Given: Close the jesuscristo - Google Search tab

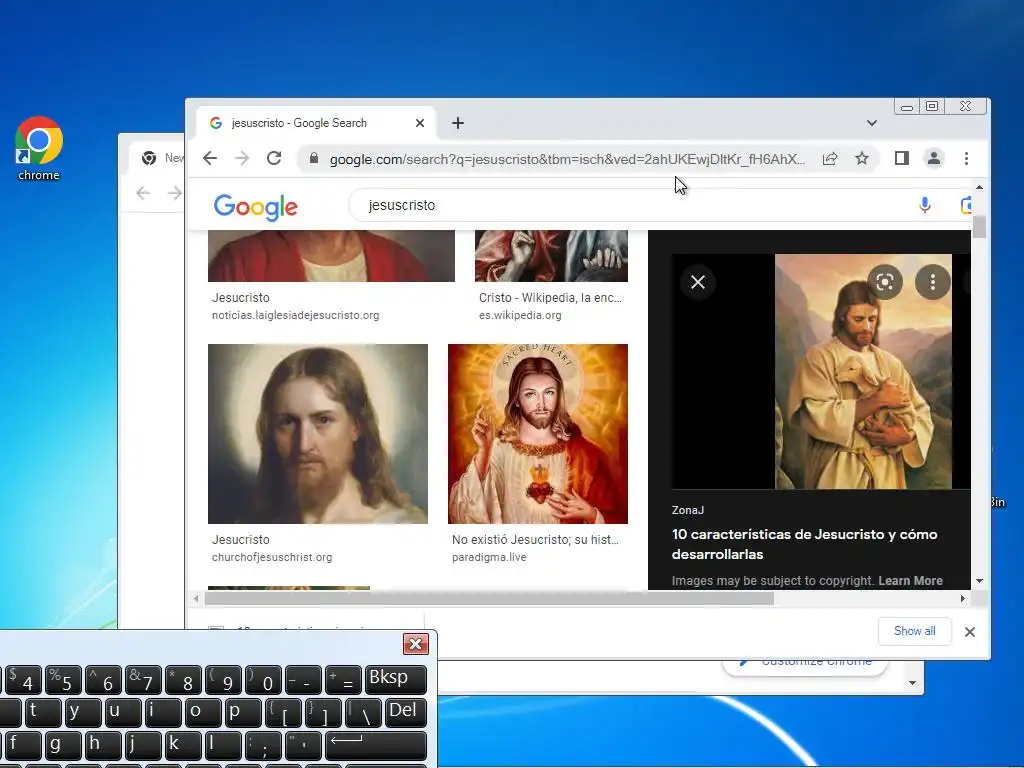Looking at the screenshot, I should click(x=420, y=123).
